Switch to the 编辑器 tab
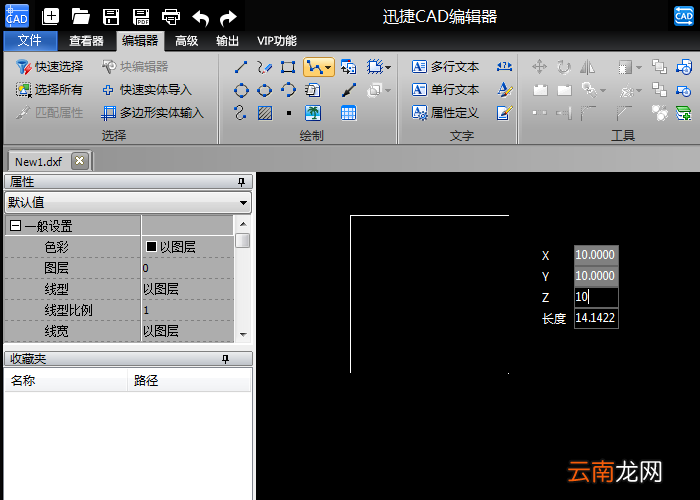This screenshot has height=500, width=700. (140, 41)
